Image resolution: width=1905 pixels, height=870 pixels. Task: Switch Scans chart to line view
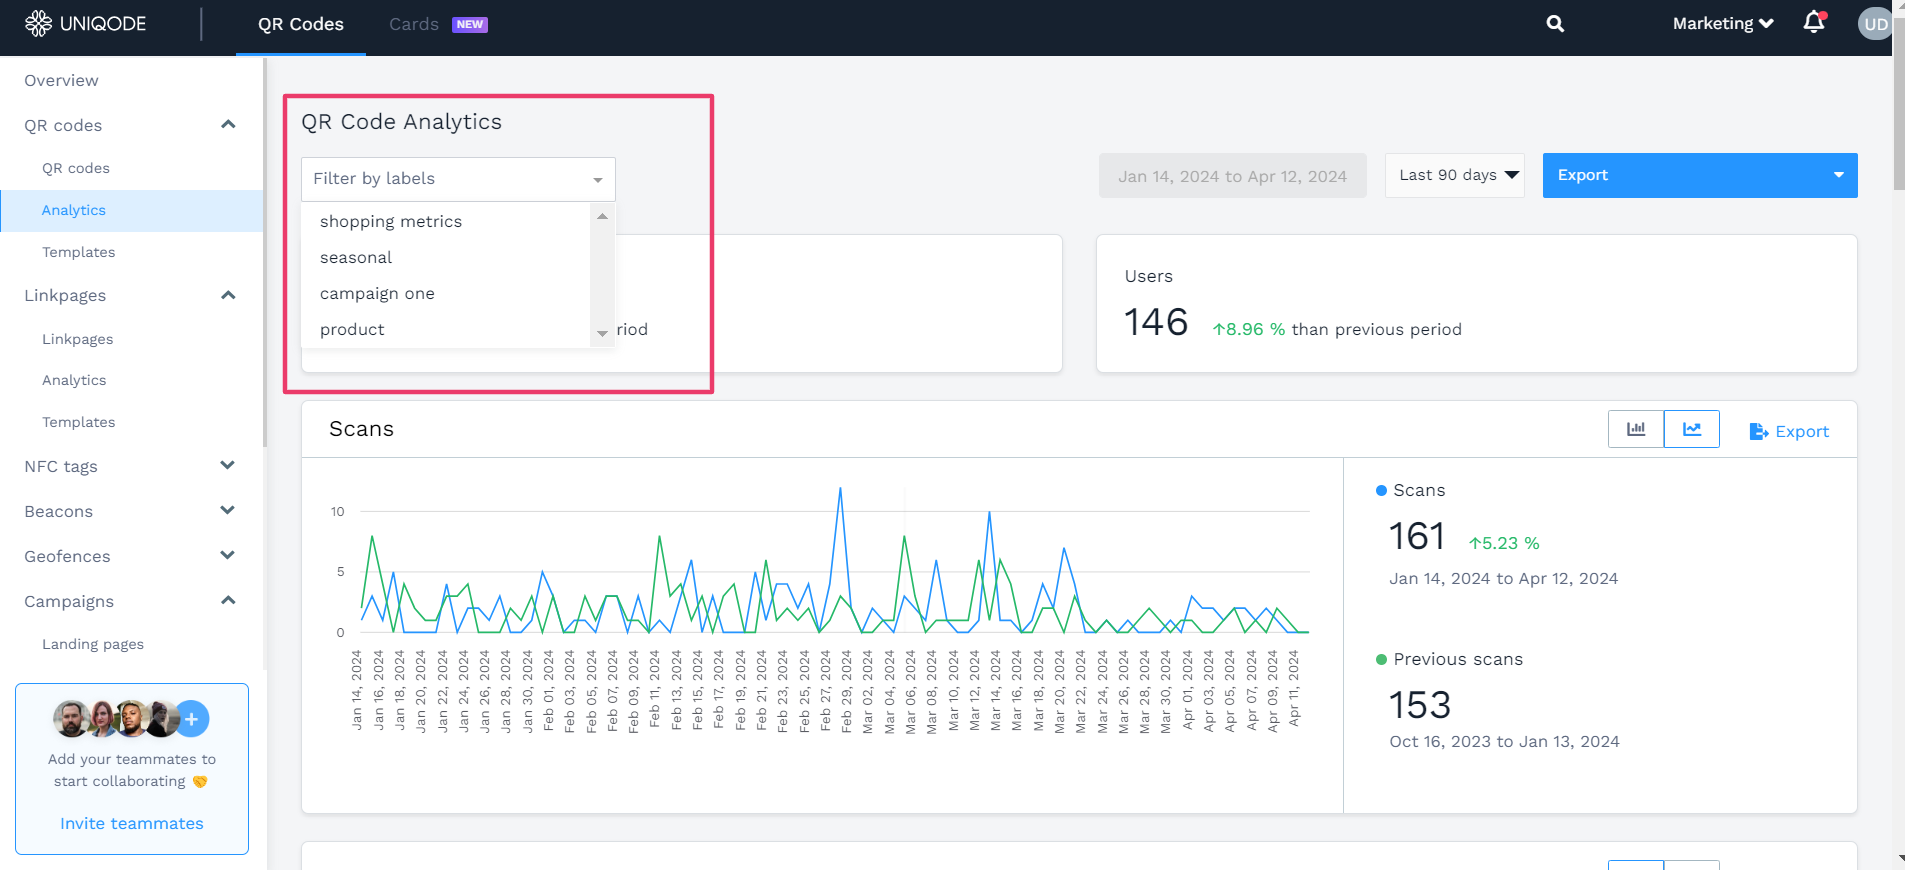click(x=1692, y=429)
